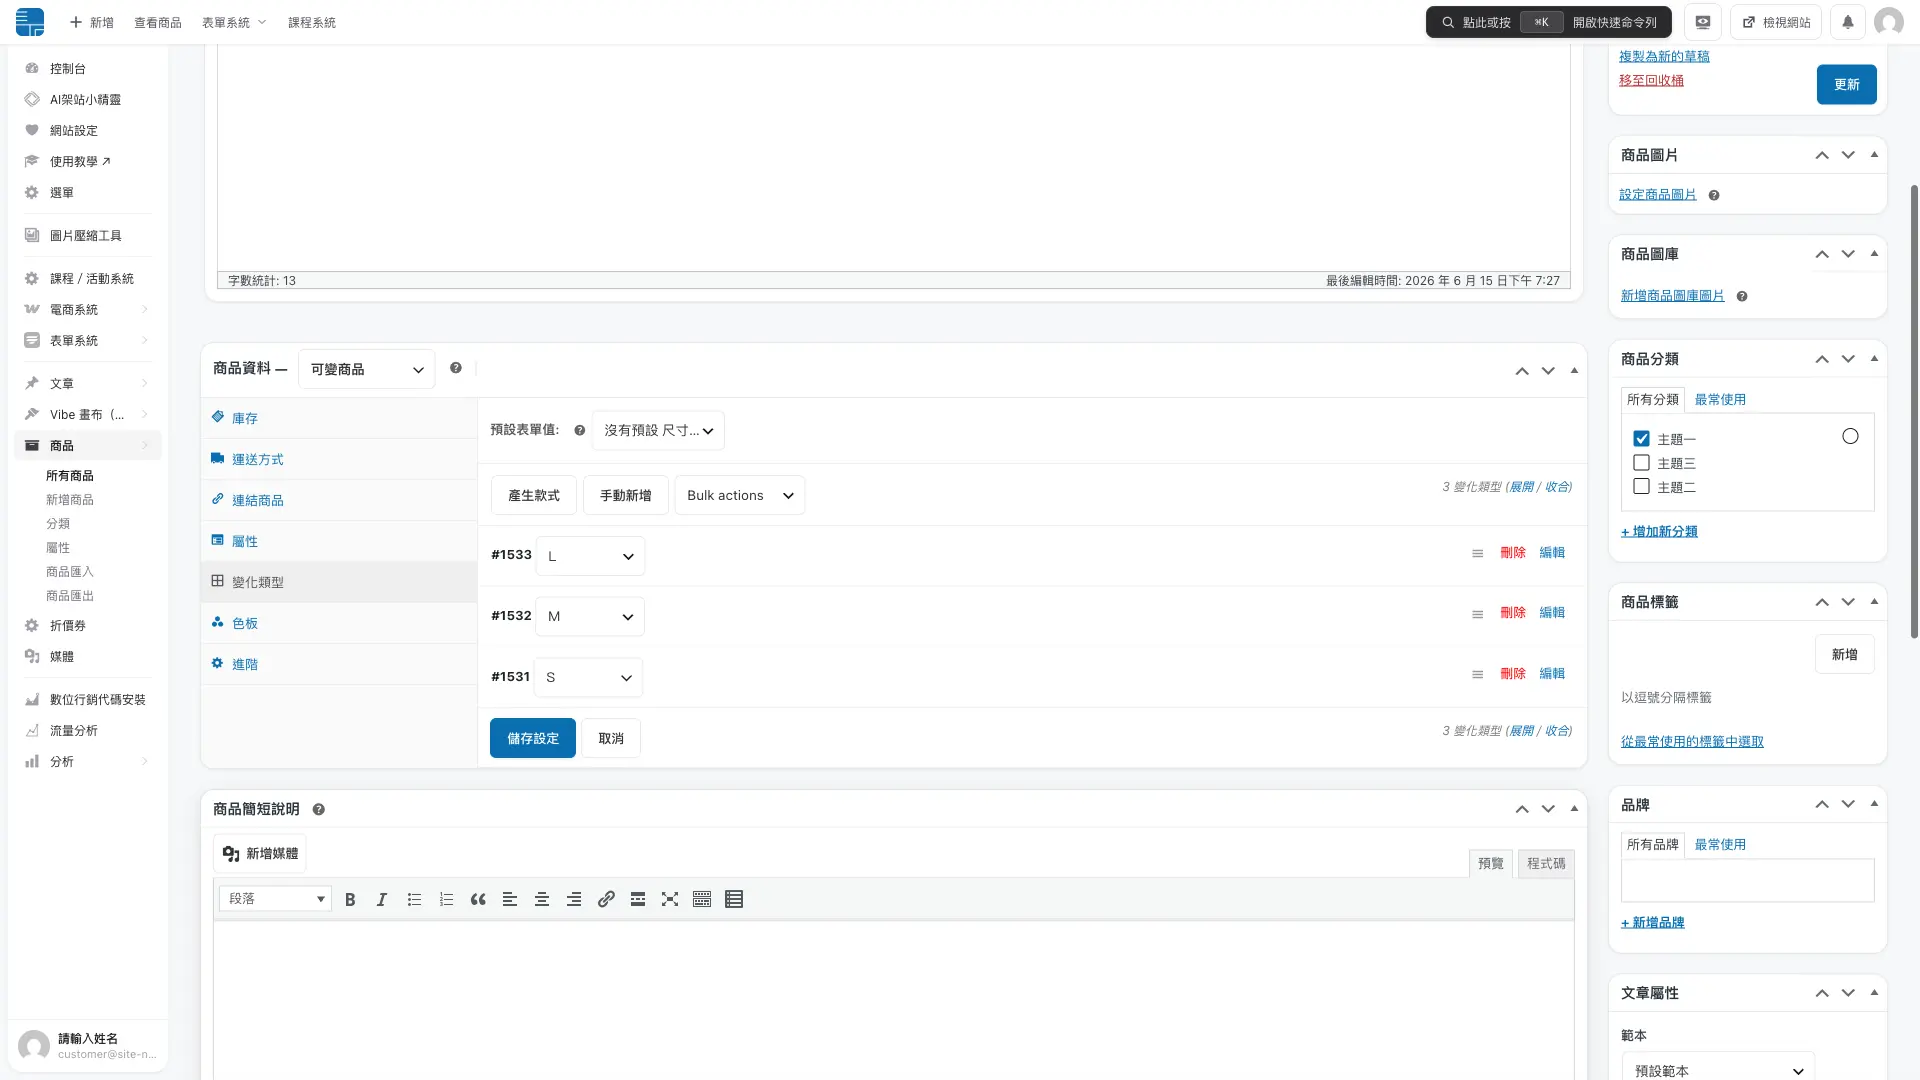1920x1080 pixels.
Task: Collapse the 商品分類 panel toggle
Action: click(x=1874, y=358)
